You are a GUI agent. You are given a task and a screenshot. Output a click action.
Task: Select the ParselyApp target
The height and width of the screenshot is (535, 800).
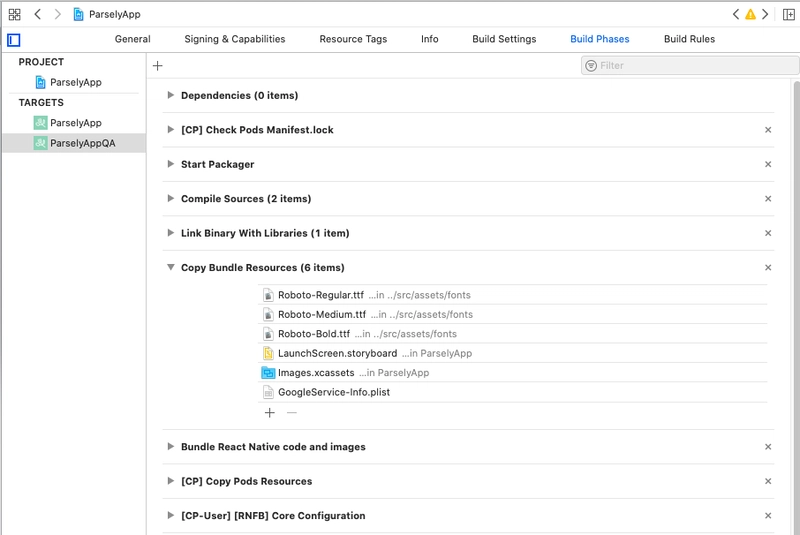[x=75, y=123]
